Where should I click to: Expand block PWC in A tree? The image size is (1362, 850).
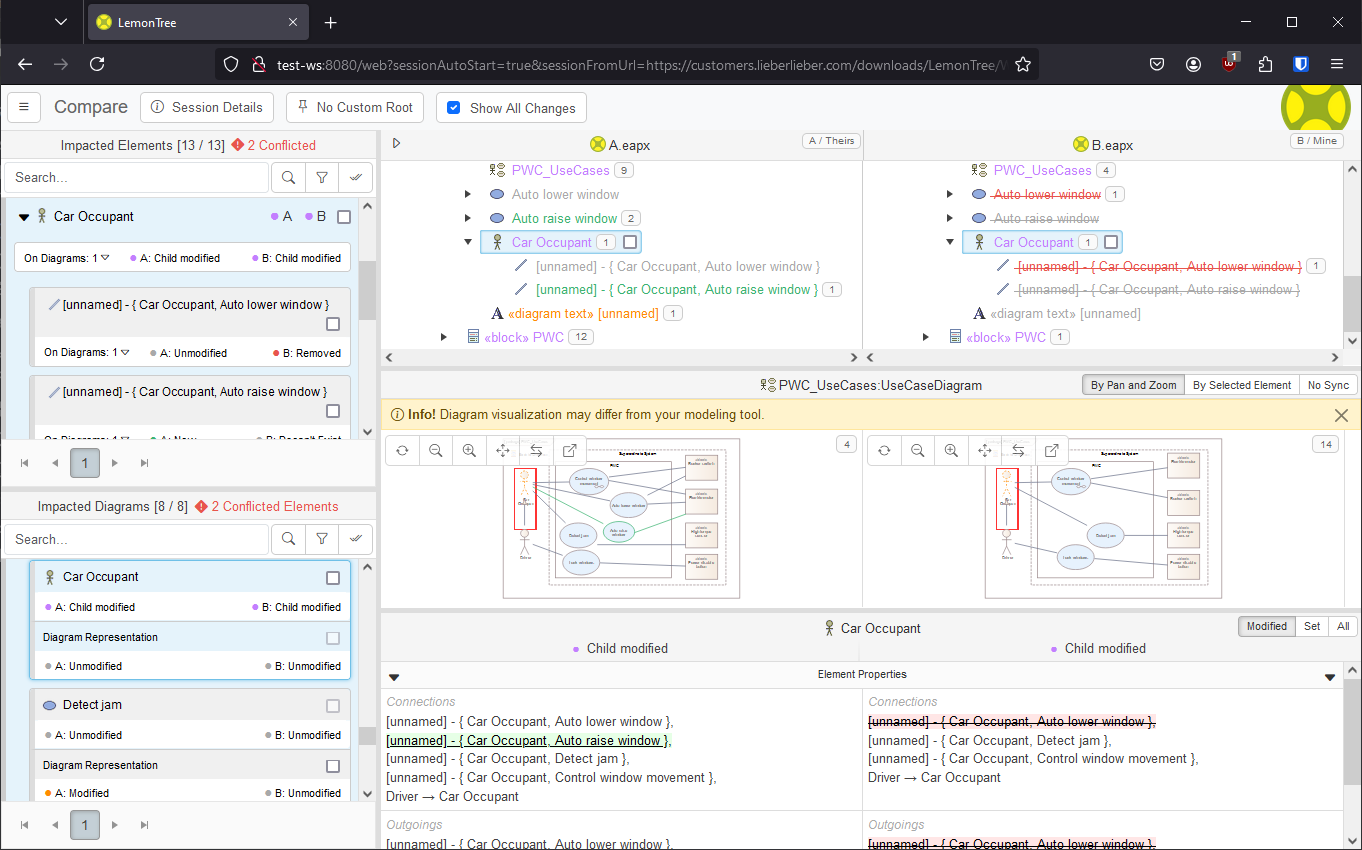(443, 337)
